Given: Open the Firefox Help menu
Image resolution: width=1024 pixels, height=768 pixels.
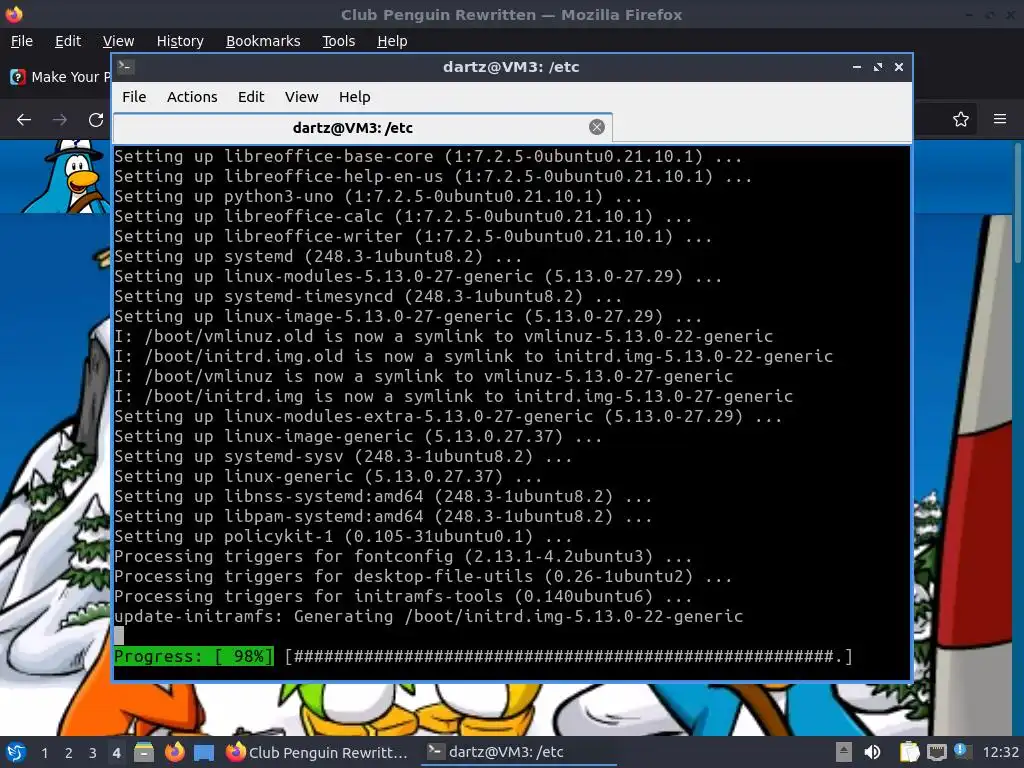Looking at the screenshot, I should pyautogui.click(x=392, y=41).
